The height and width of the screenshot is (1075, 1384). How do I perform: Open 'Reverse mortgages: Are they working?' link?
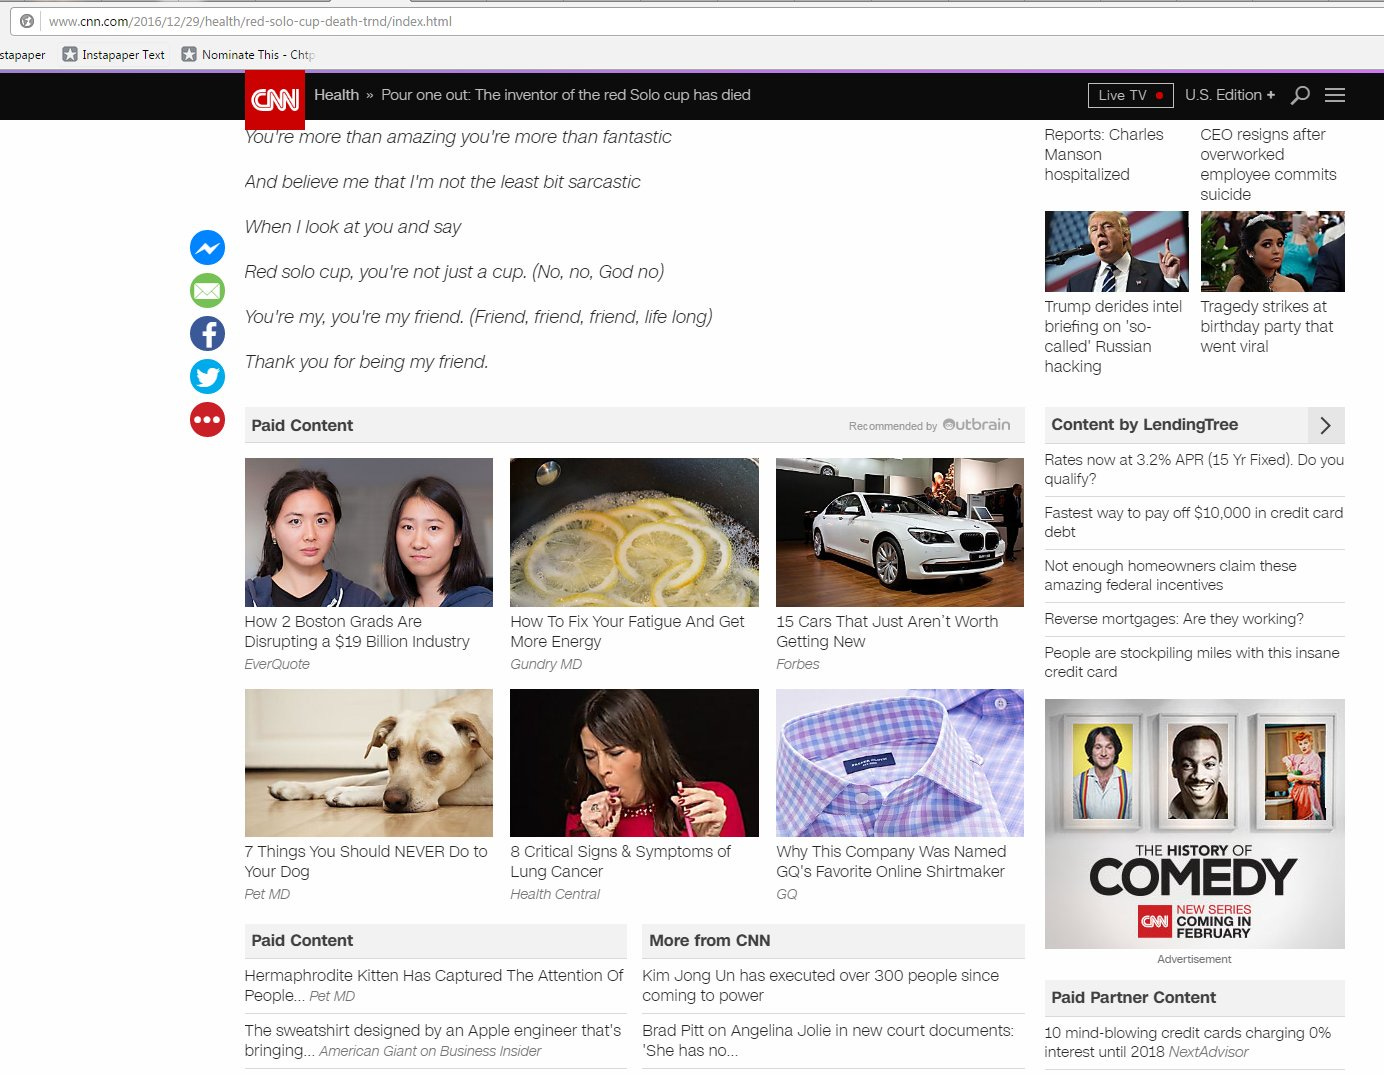[x=1173, y=619]
